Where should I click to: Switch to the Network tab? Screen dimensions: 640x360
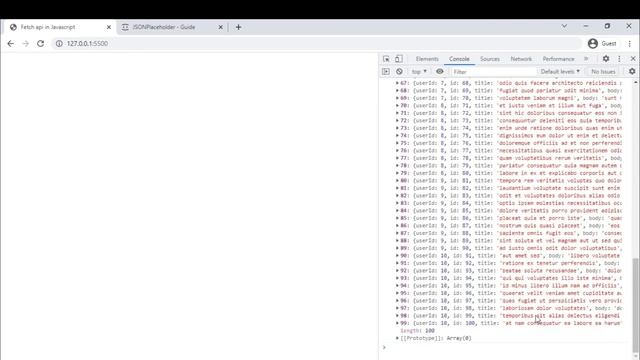tap(521, 59)
